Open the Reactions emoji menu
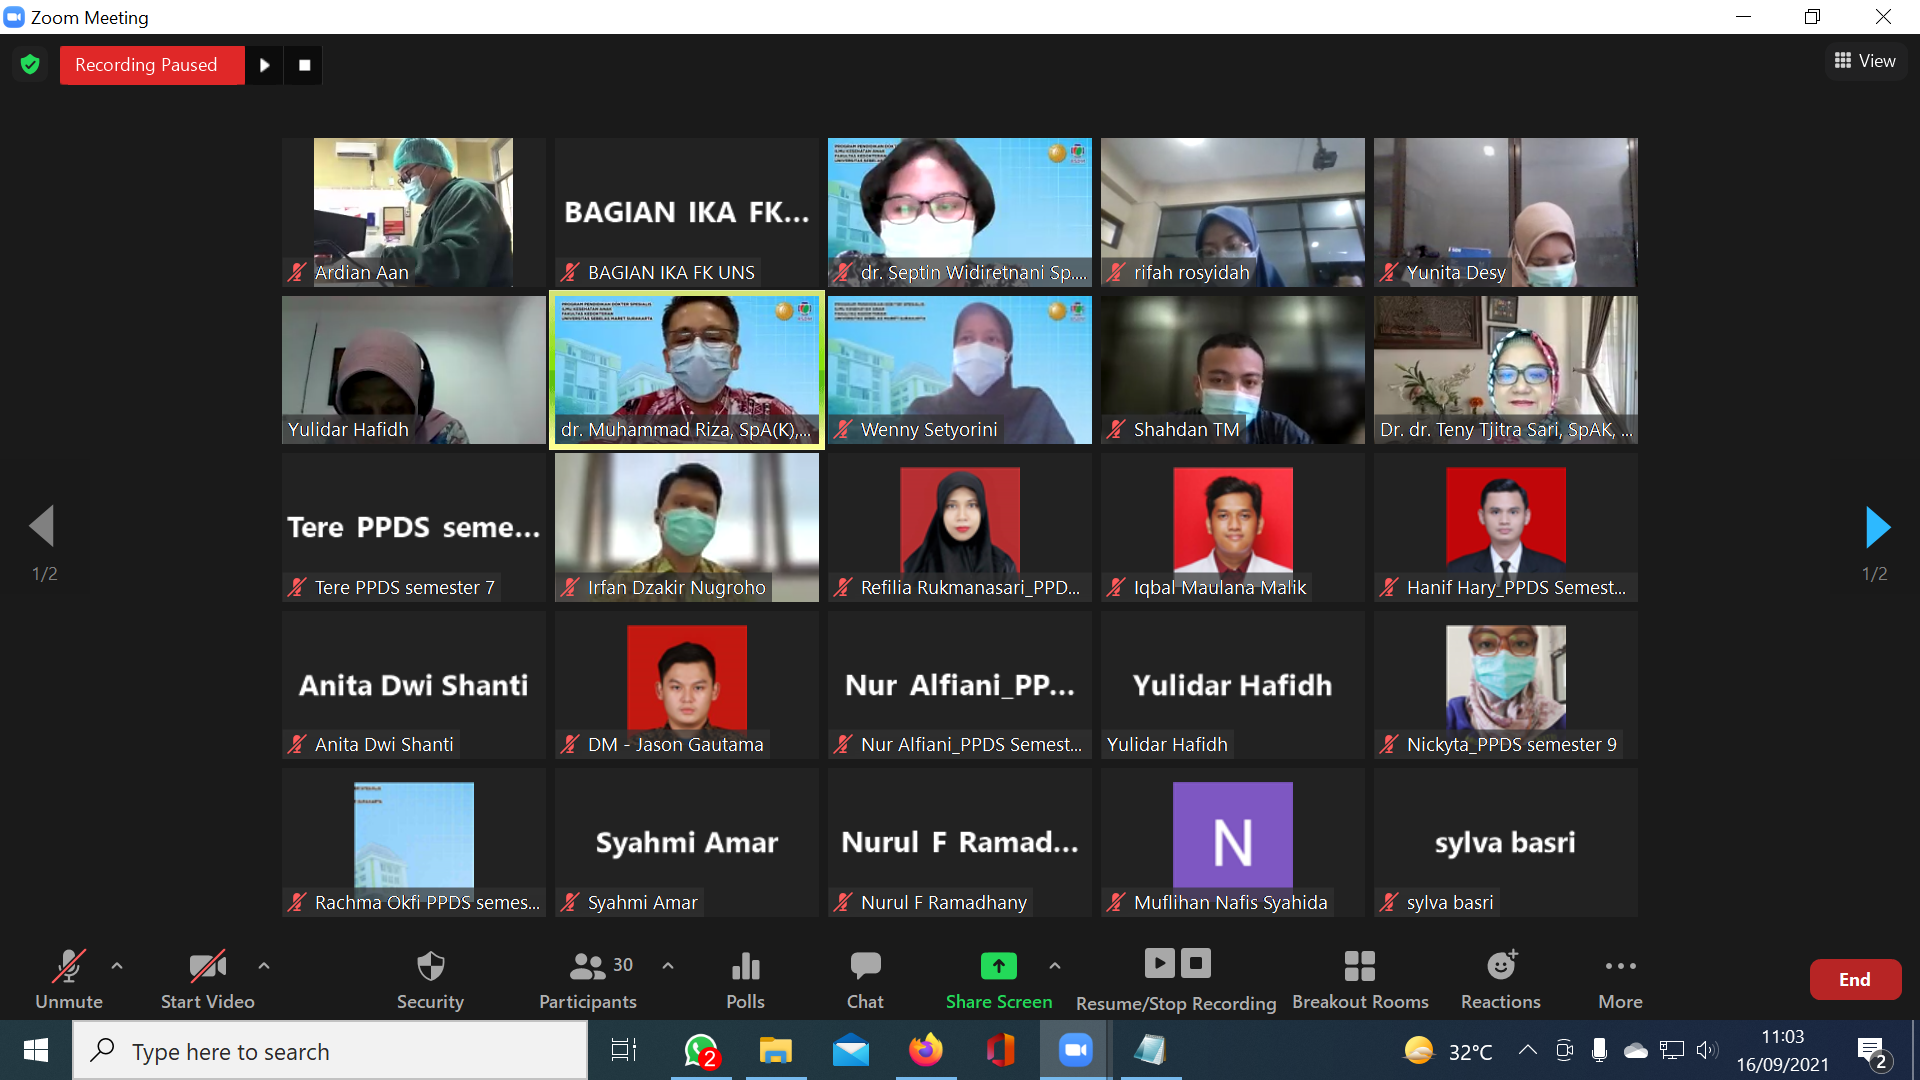1920x1080 pixels. pos(1500,979)
